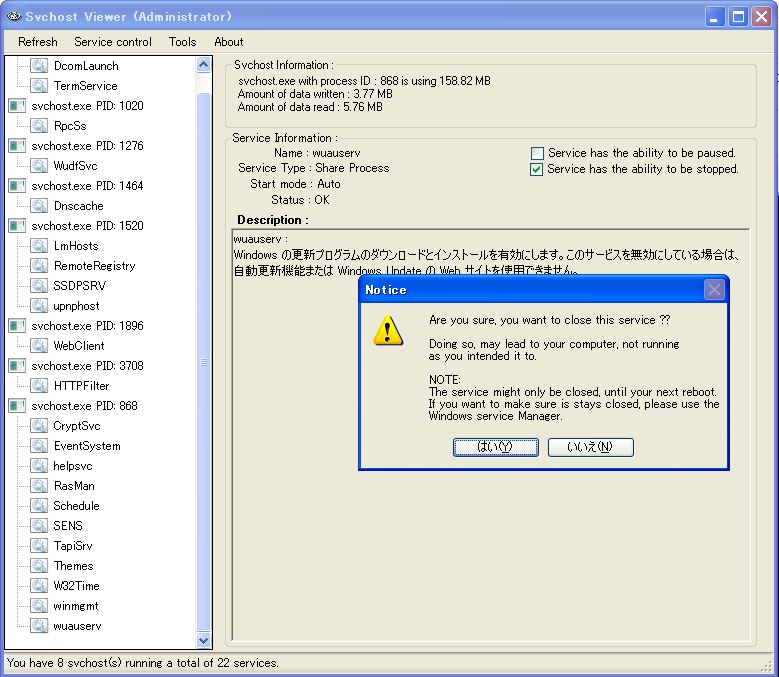Click the Svchost Viewer title bar app icon
This screenshot has height=677, width=779.
(x=14, y=16)
